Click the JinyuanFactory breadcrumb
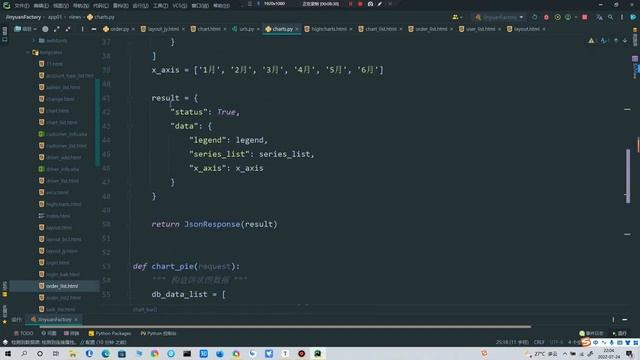640x360 pixels. tap(23, 17)
